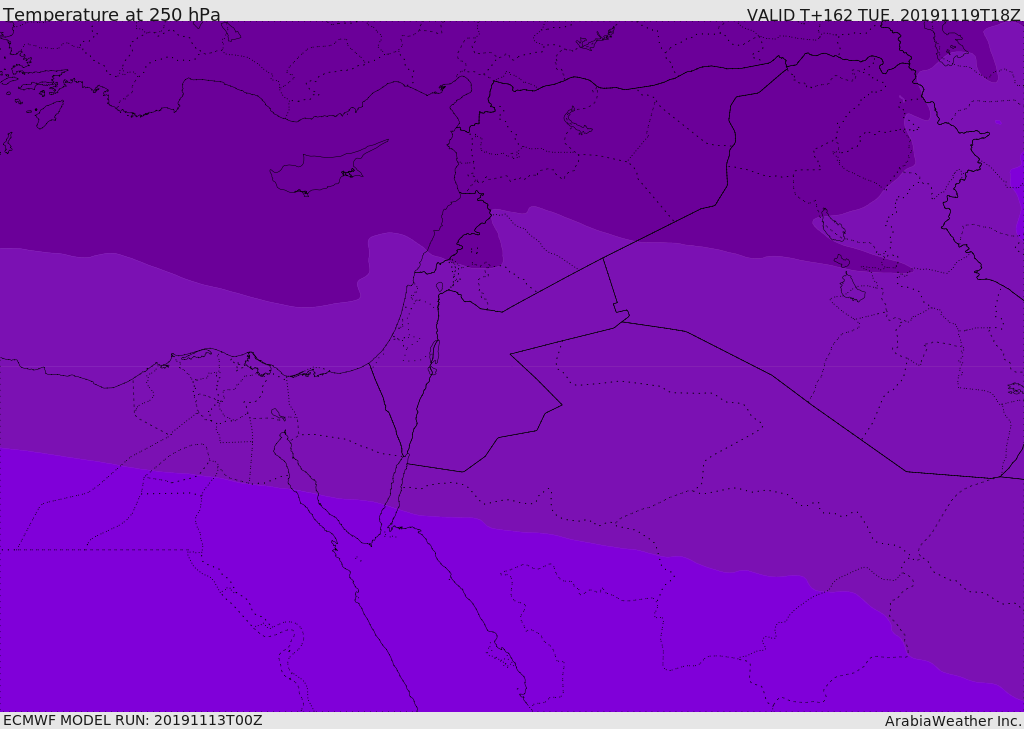1024x729 pixels.
Task: Click the 'Temperature at 250 hPa' title text
Action: click(112, 14)
